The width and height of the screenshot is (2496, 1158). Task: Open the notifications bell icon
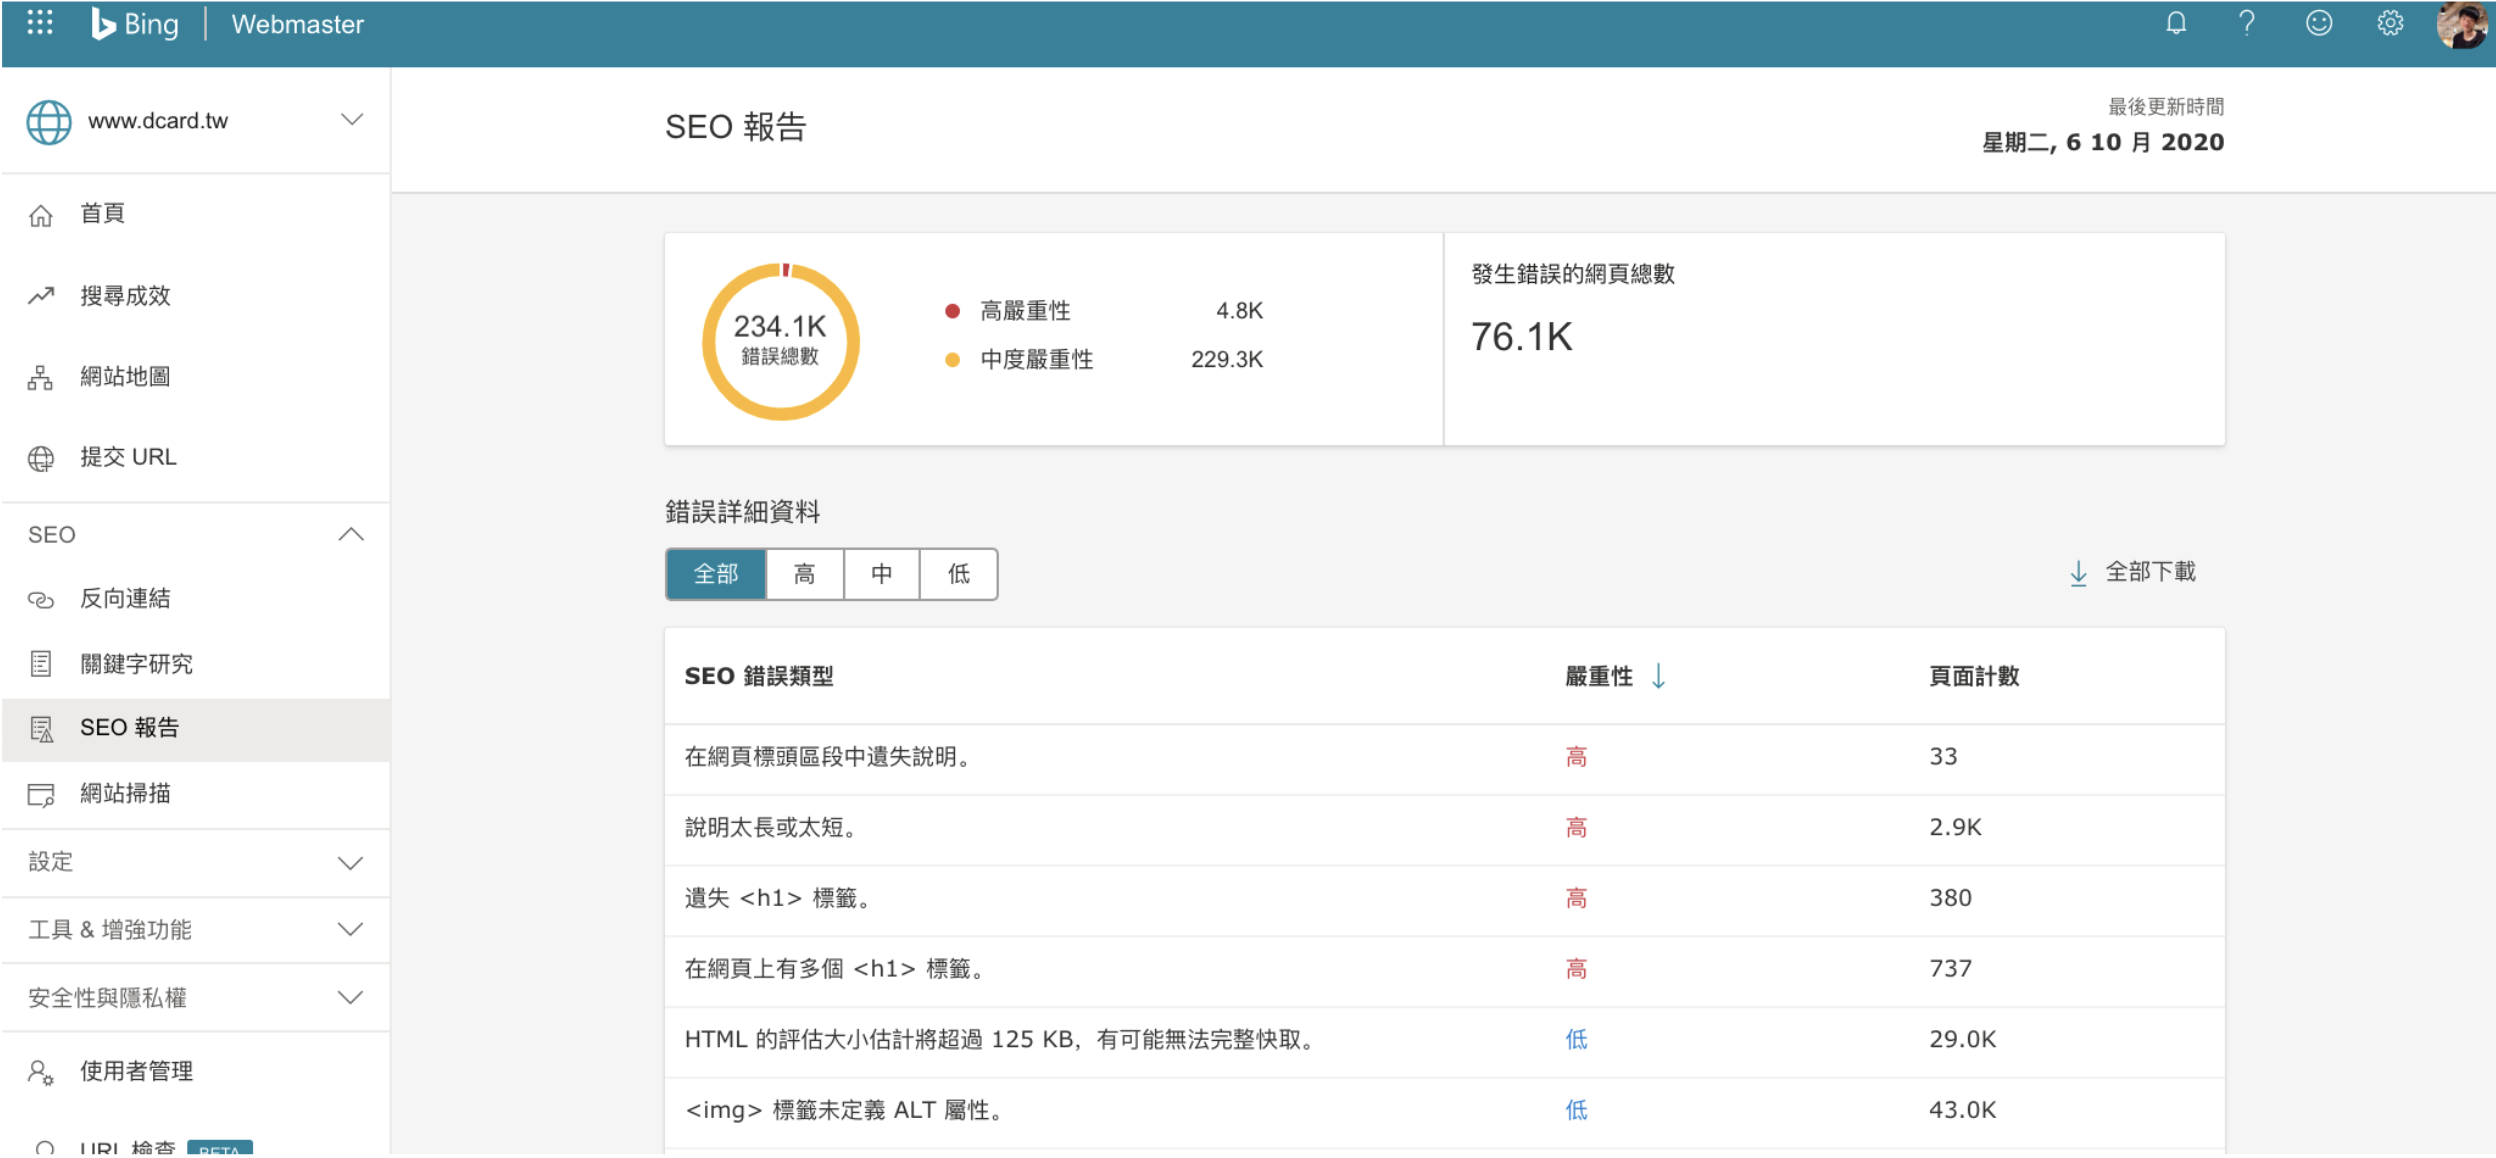(2175, 23)
